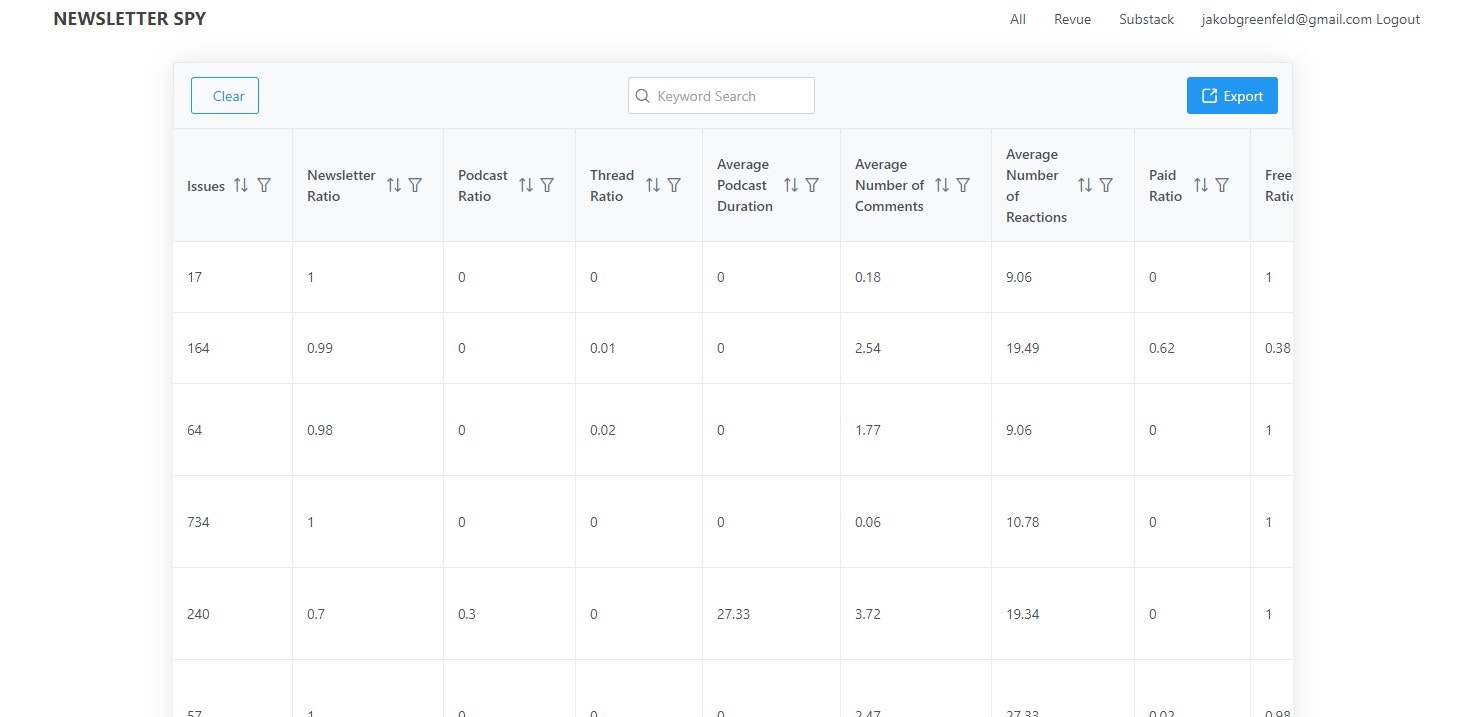Filter the Podcast Ratio column

click(x=547, y=185)
